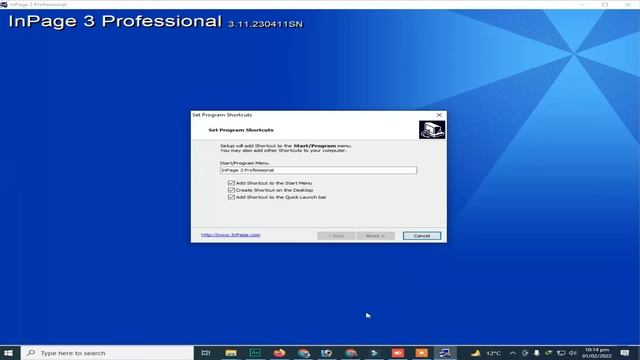Open the weather widget showing 12°C
Screen dimensions: 640x360
485,353
